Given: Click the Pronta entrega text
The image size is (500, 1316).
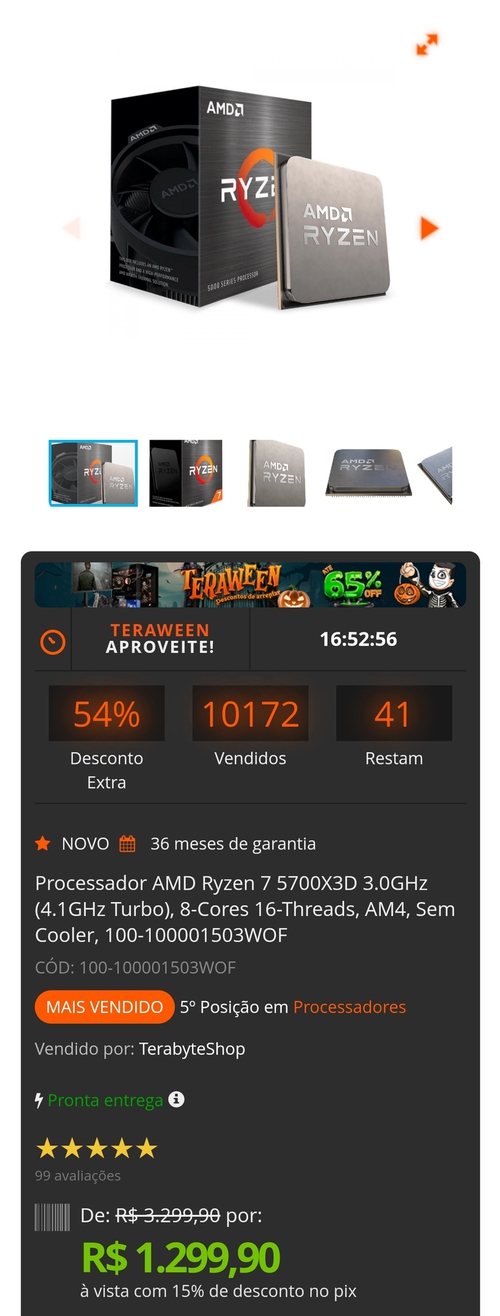Looking at the screenshot, I should coord(105,1100).
